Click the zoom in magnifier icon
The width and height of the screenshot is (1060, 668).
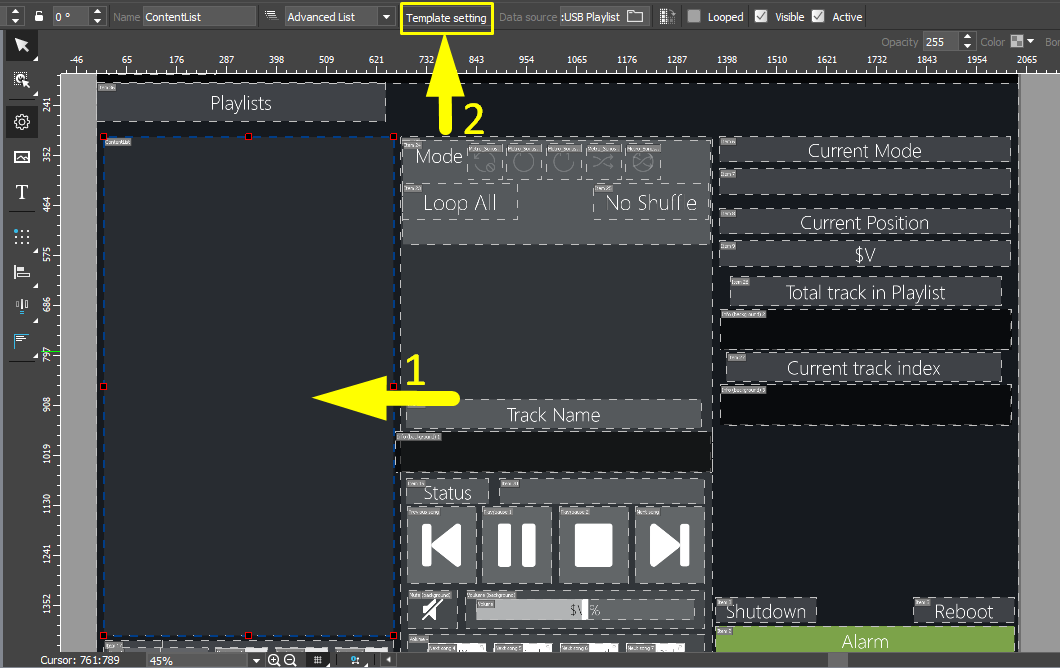274,660
